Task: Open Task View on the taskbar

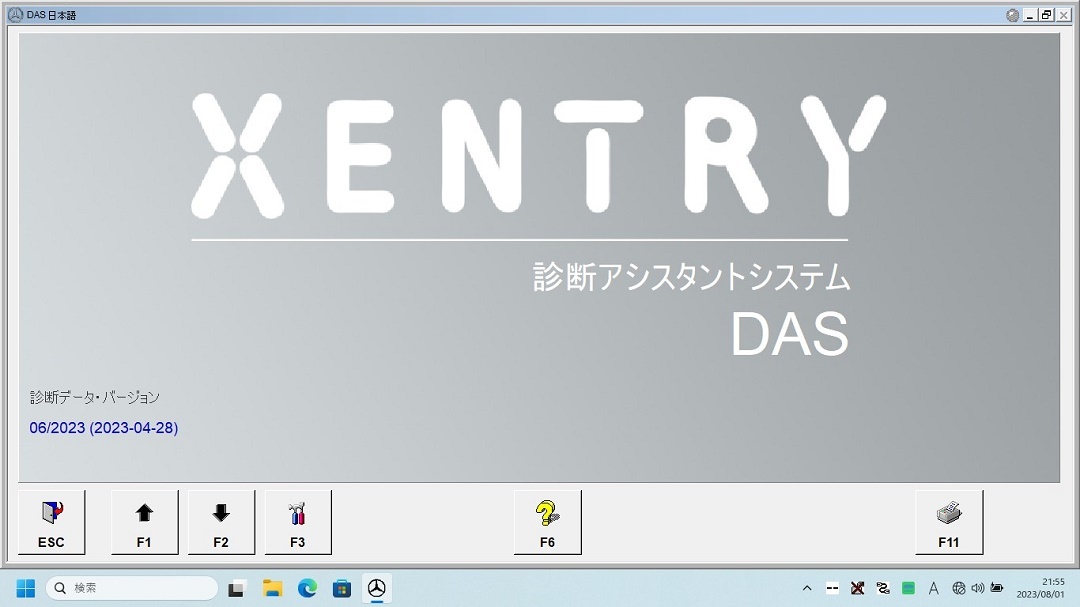Action: tap(237, 588)
